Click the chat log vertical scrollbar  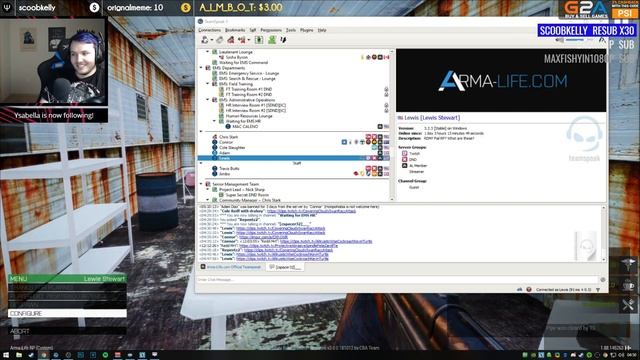[603, 233]
